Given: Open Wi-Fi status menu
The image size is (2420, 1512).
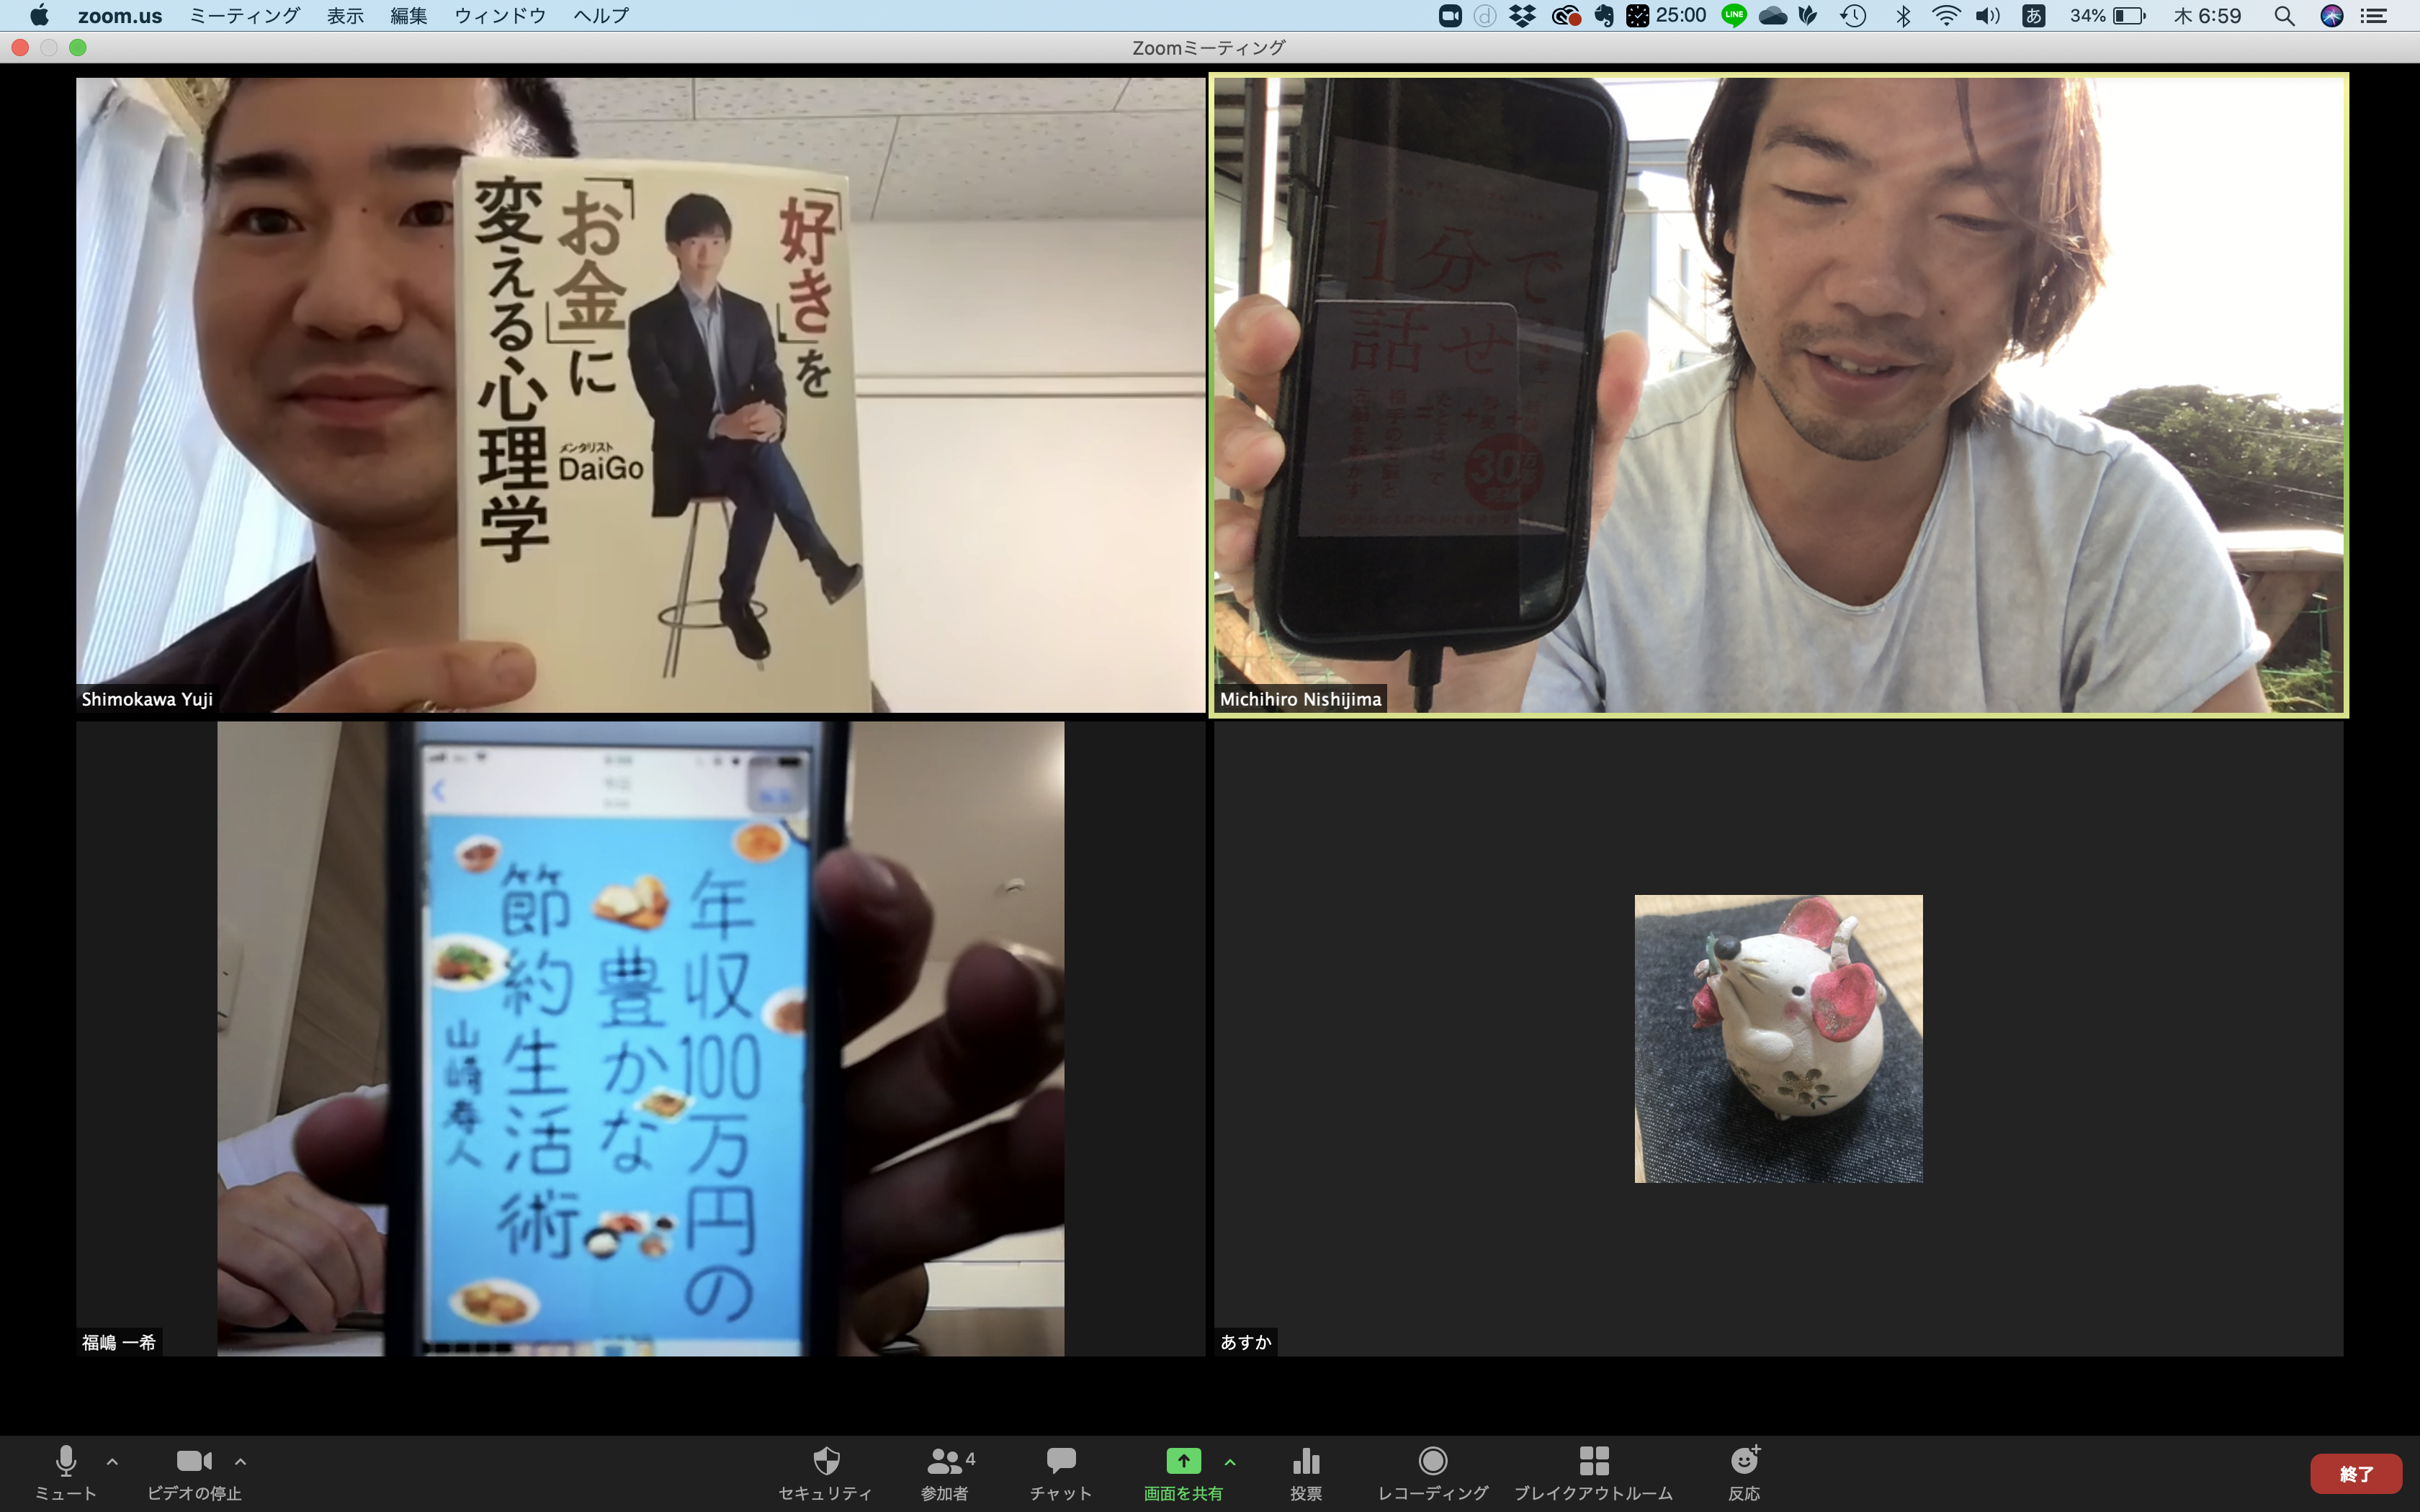Looking at the screenshot, I should tap(1946, 15).
